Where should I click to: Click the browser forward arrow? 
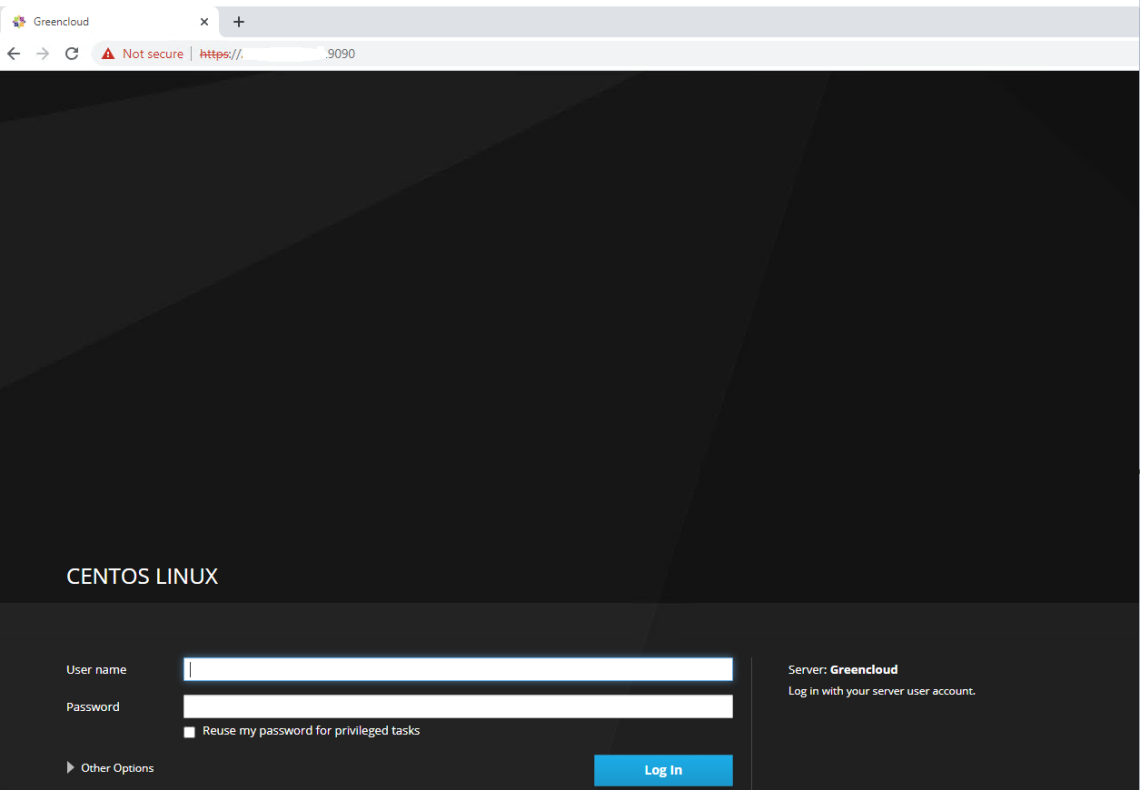43,54
